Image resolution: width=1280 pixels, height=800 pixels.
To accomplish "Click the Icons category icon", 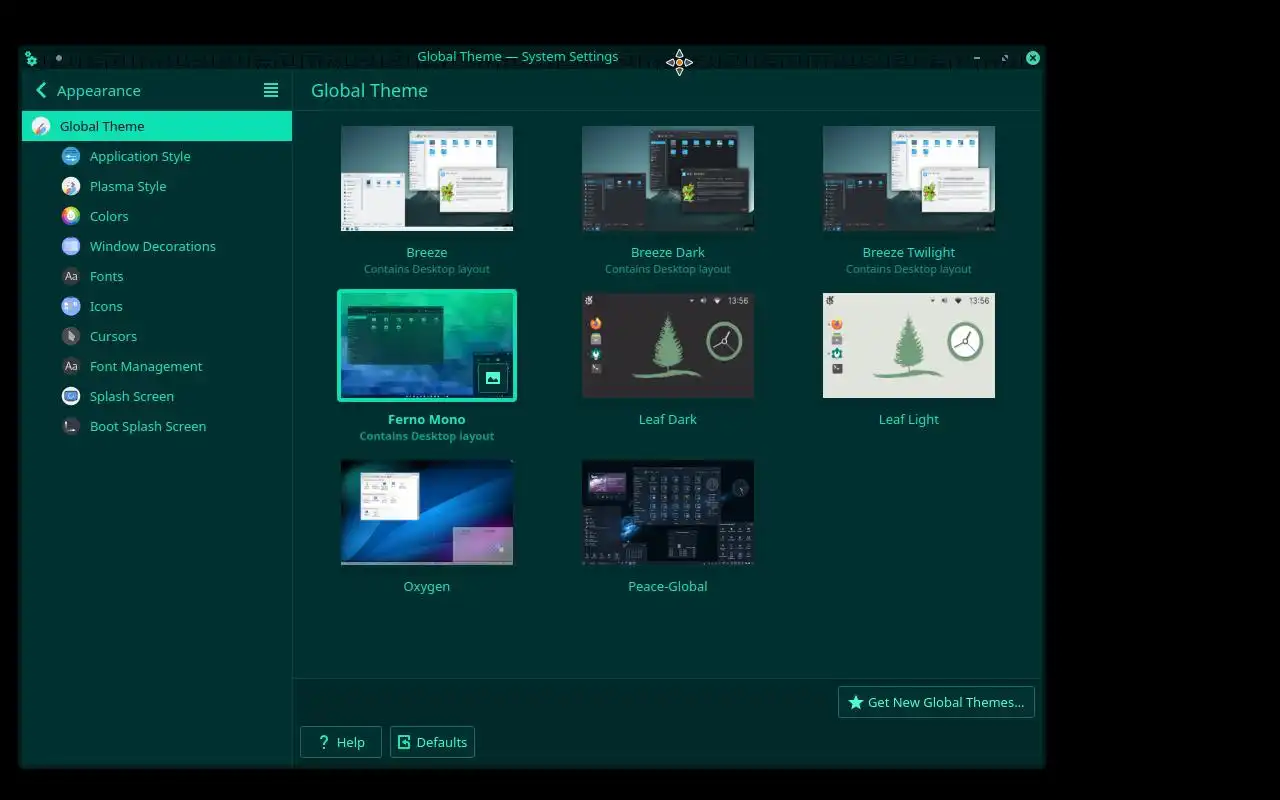I will (x=71, y=306).
